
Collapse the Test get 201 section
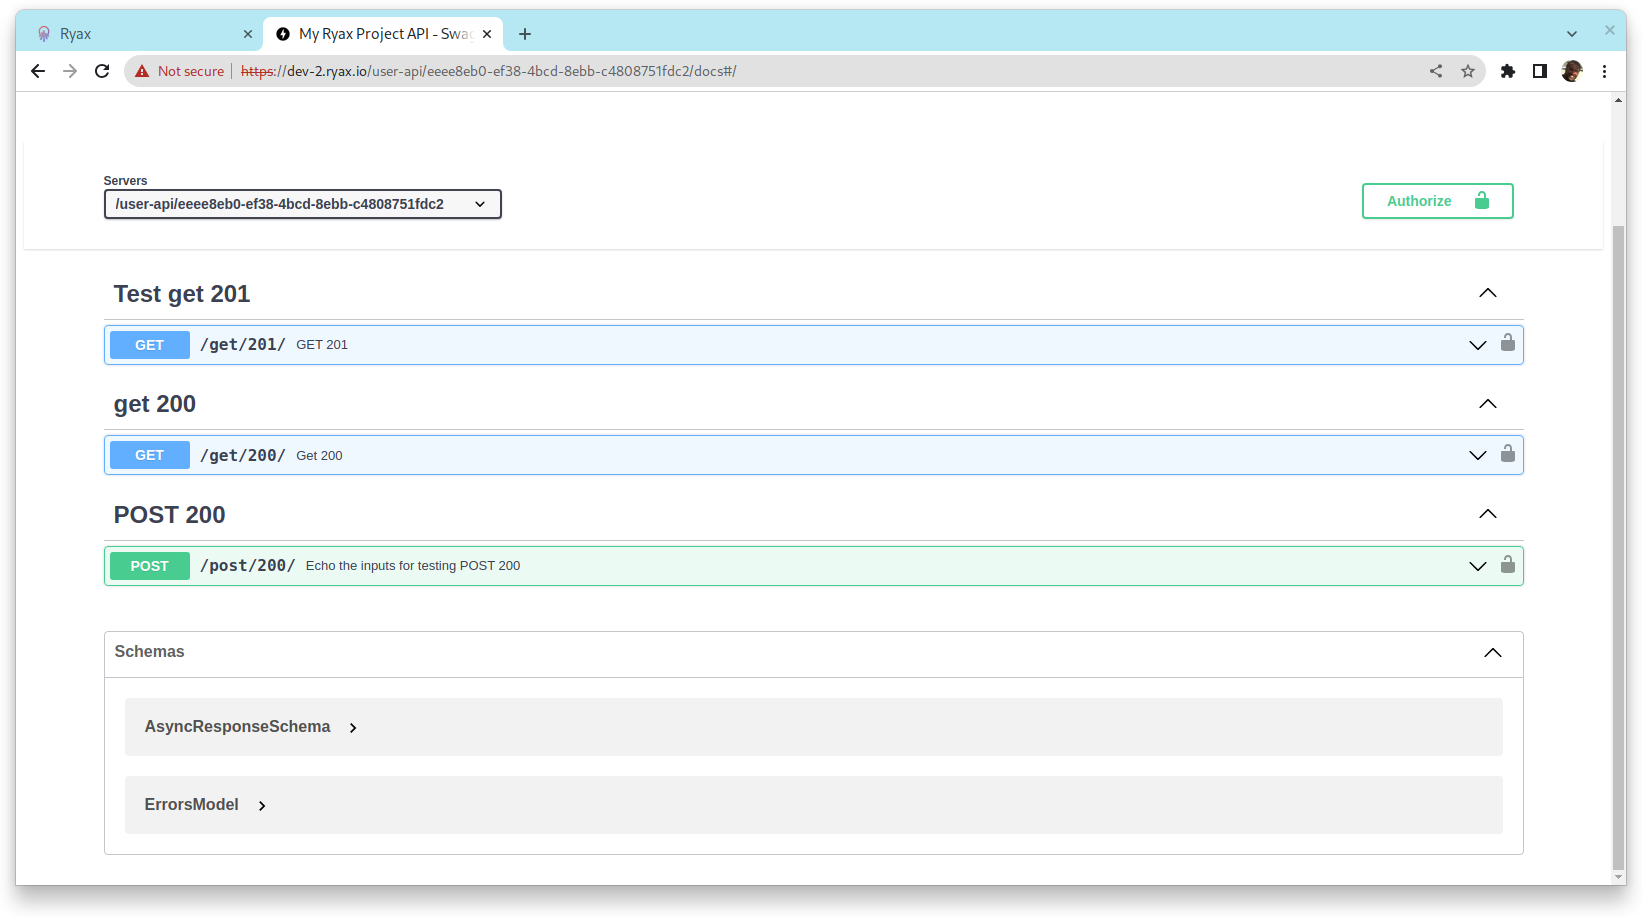pyautogui.click(x=1487, y=292)
